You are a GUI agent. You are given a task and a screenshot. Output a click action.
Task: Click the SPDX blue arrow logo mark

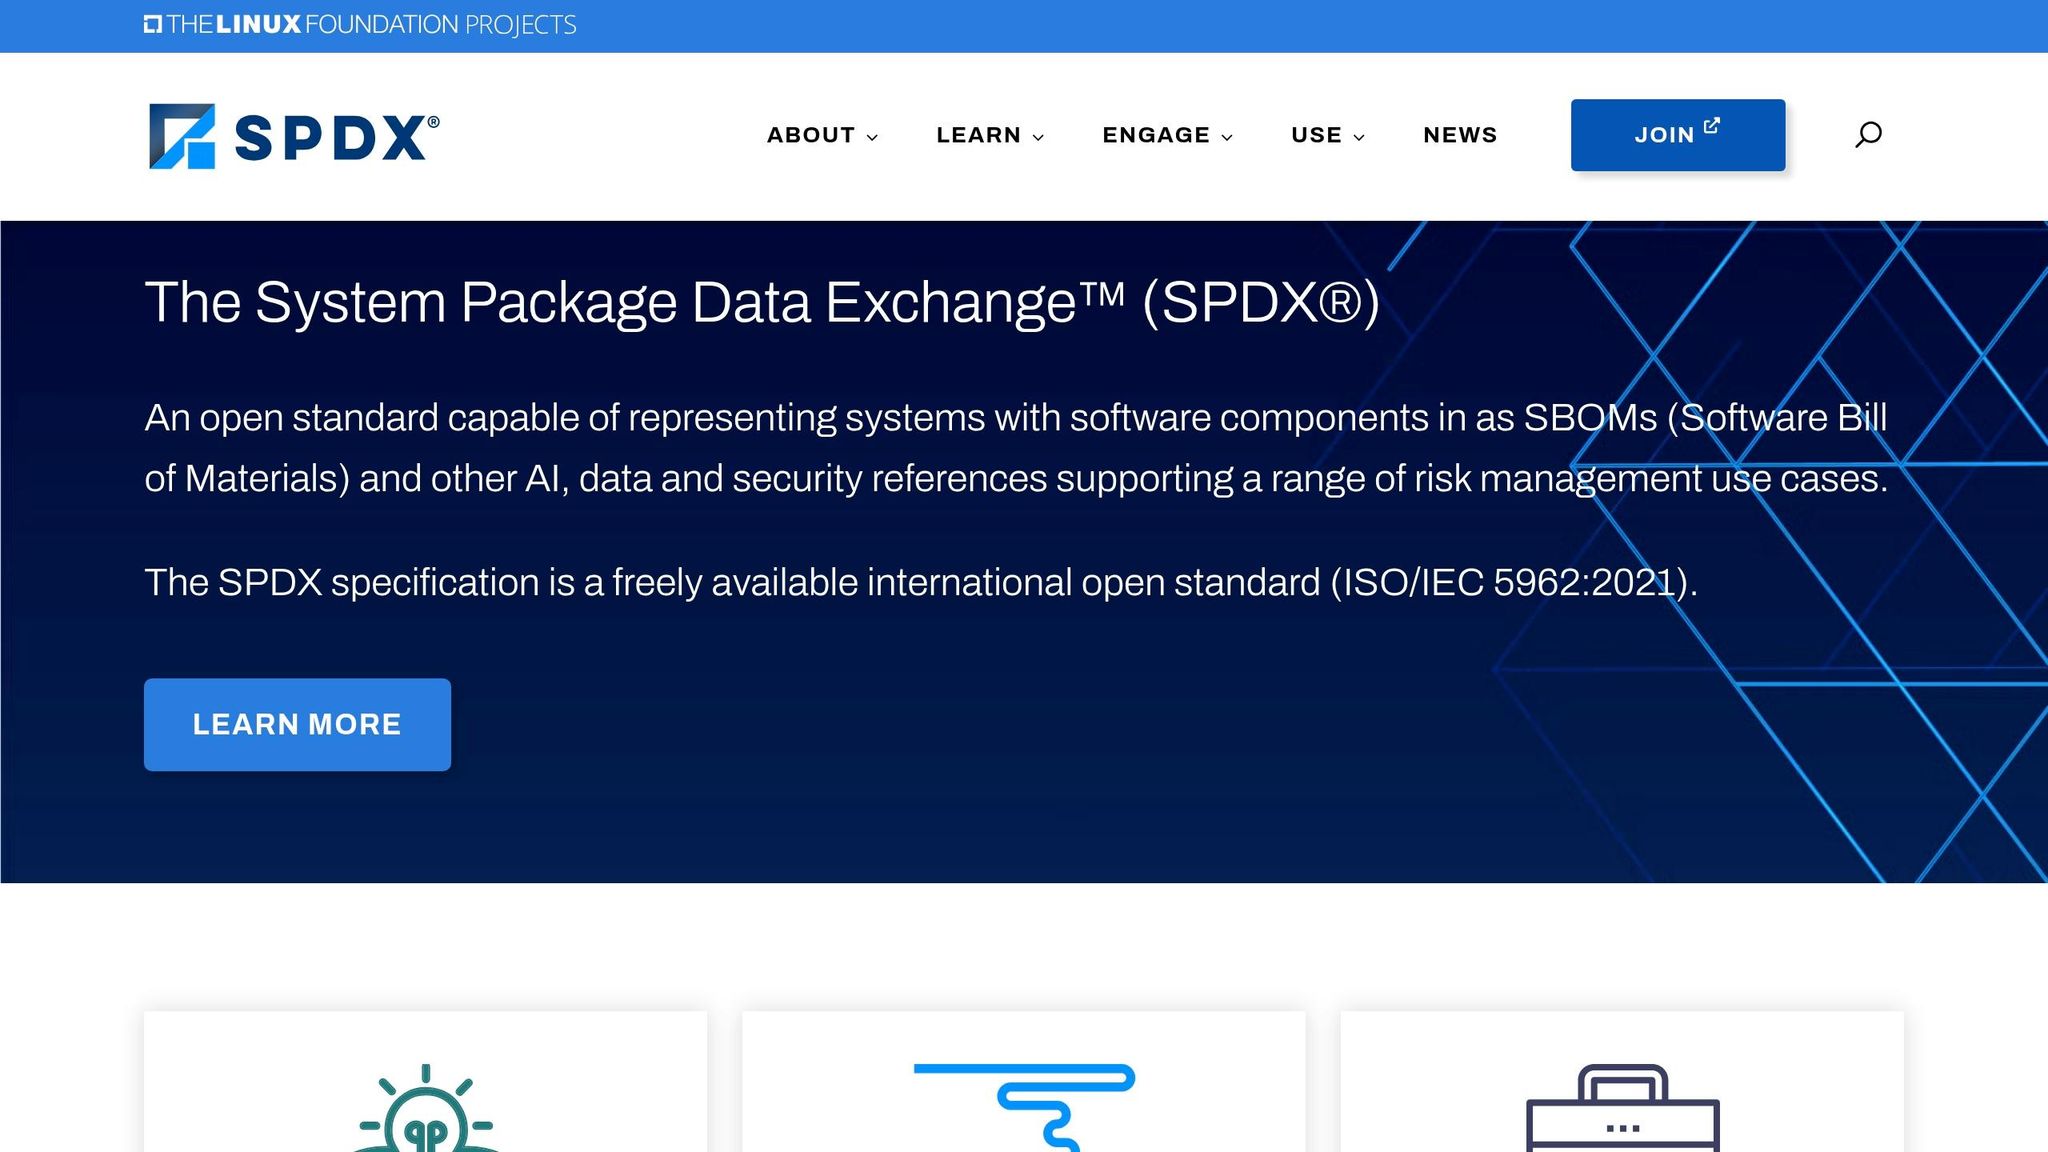coord(184,135)
